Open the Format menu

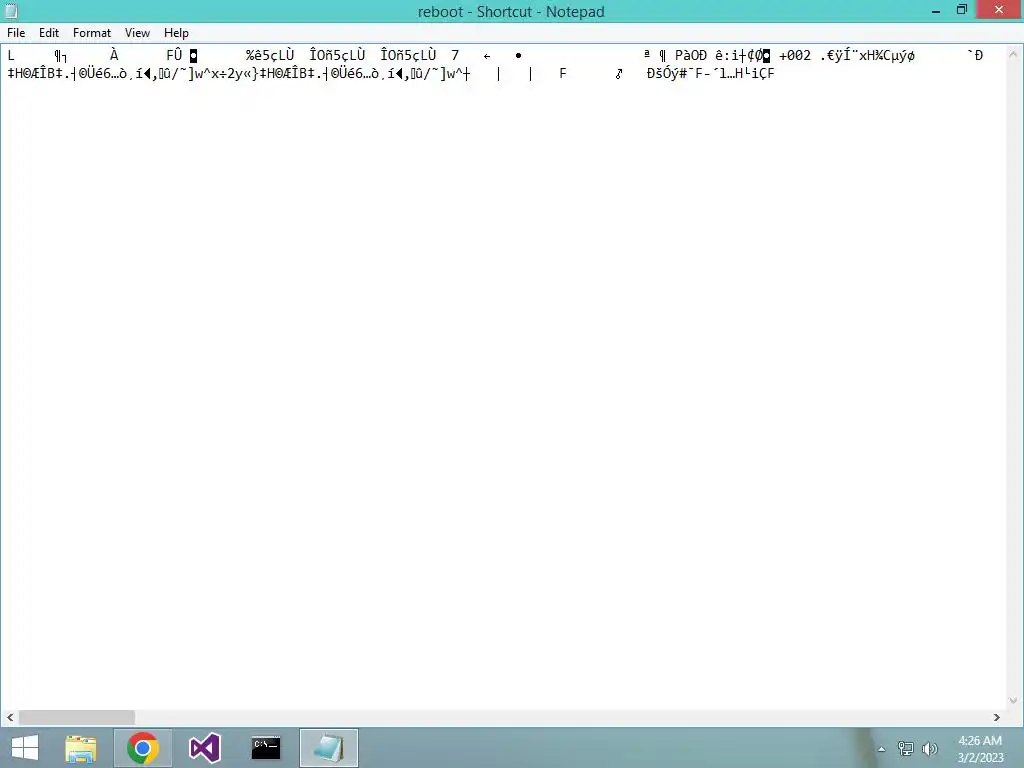point(91,33)
